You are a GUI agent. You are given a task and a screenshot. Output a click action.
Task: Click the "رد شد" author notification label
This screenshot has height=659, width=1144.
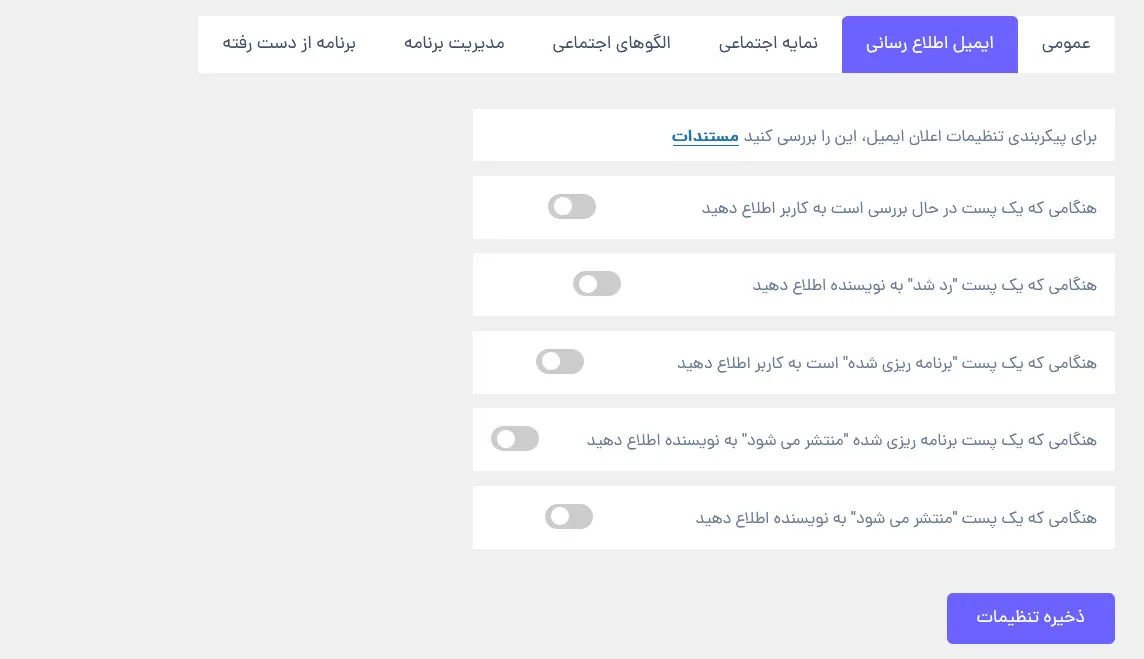coord(924,285)
